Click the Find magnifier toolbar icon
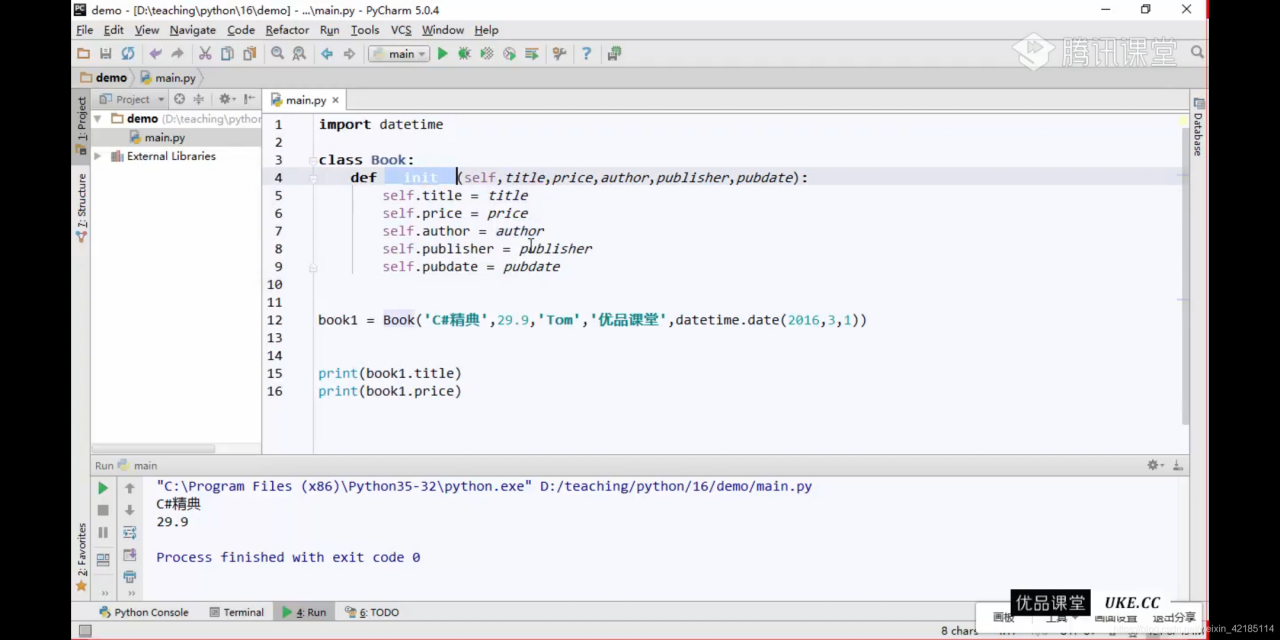The height and width of the screenshot is (640, 1280). (x=277, y=54)
